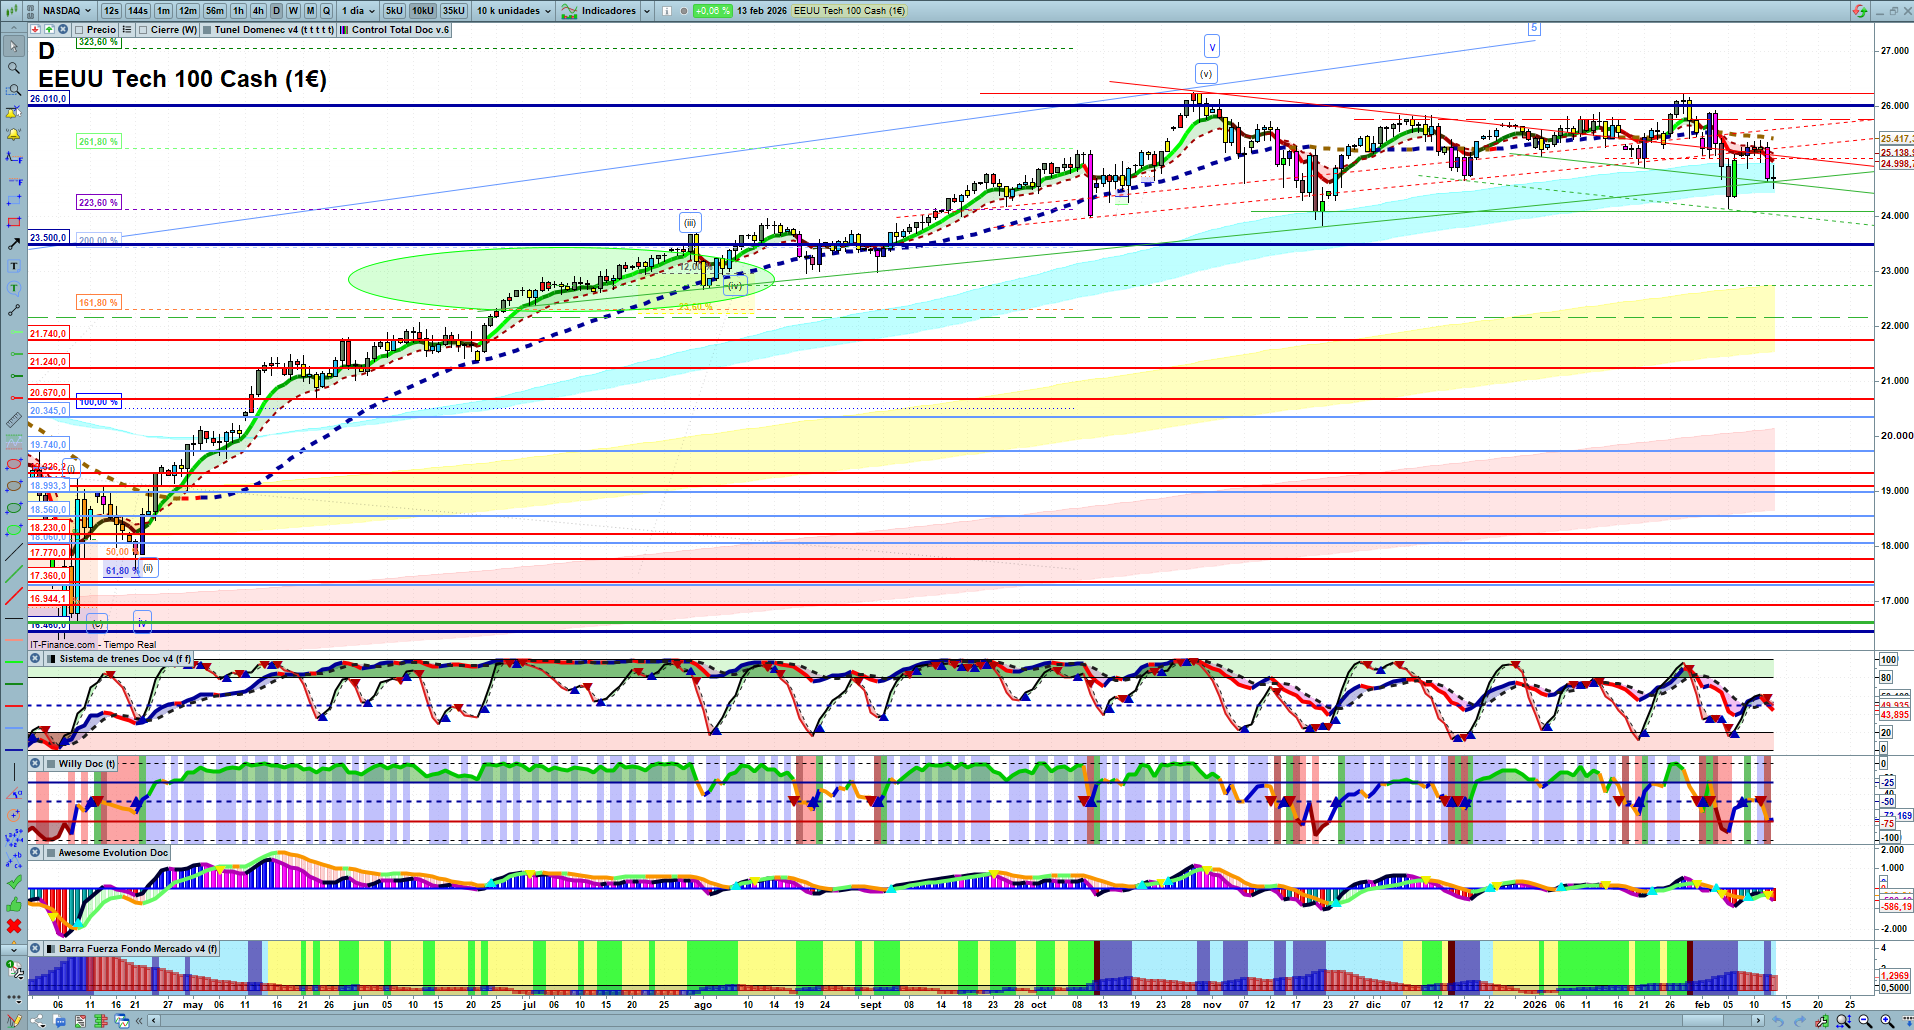Click the 56m timeframe button
1914x1030 pixels.
pyautogui.click(x=215, y=11)
